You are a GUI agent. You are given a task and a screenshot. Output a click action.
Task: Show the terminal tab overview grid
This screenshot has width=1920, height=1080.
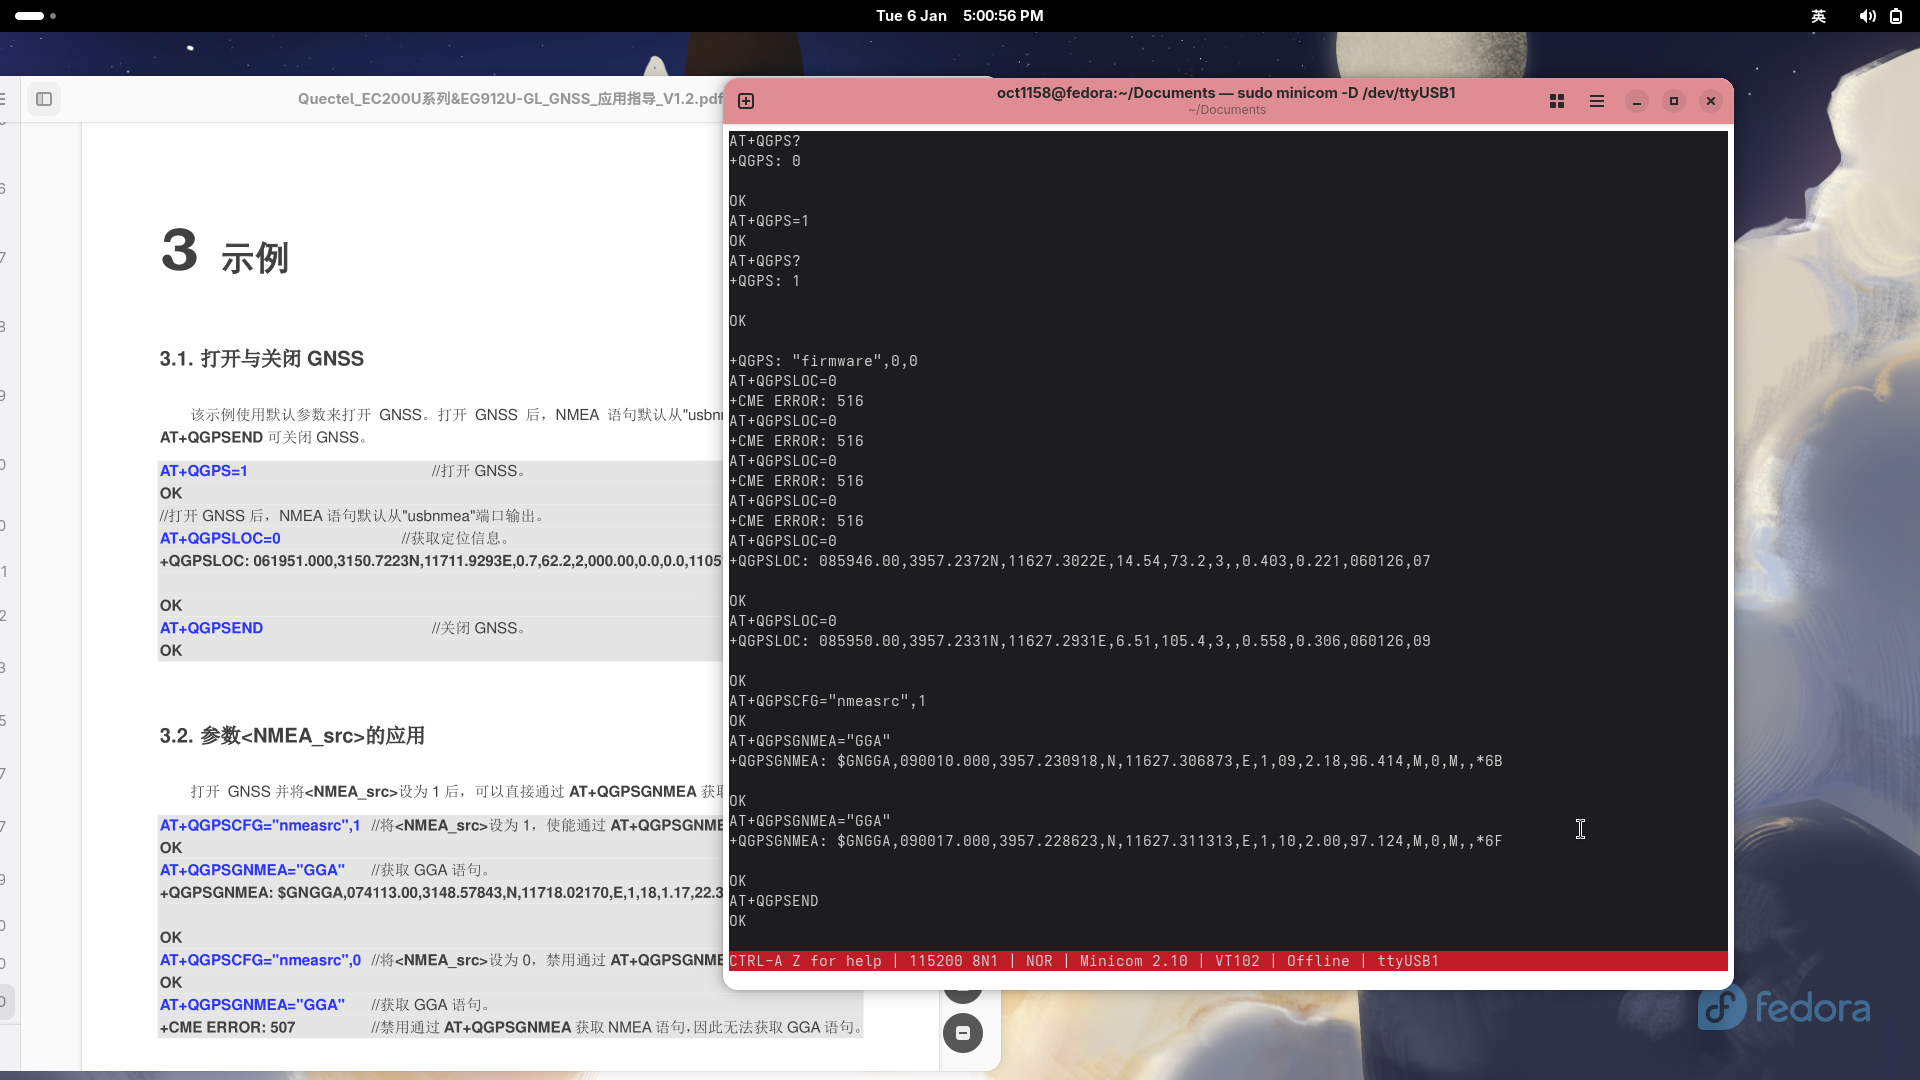coord(1557,101)
